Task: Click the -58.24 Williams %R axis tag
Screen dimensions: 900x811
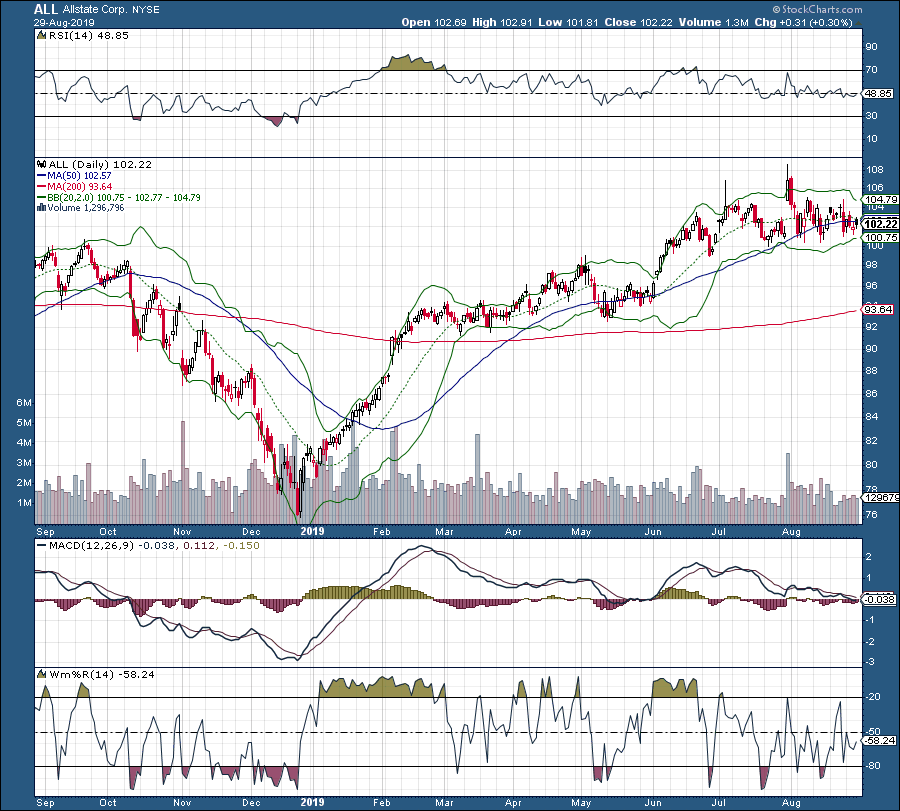Action: (x=880, y=740)
